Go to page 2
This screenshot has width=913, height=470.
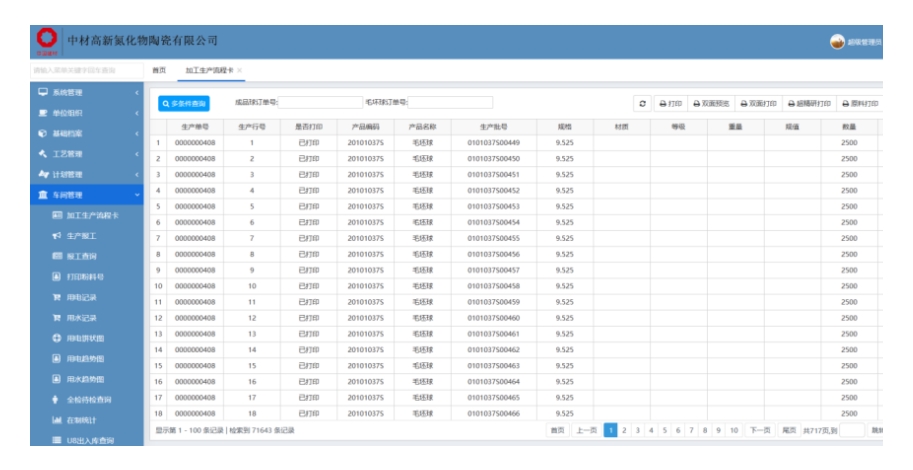(x=624, y=430)
